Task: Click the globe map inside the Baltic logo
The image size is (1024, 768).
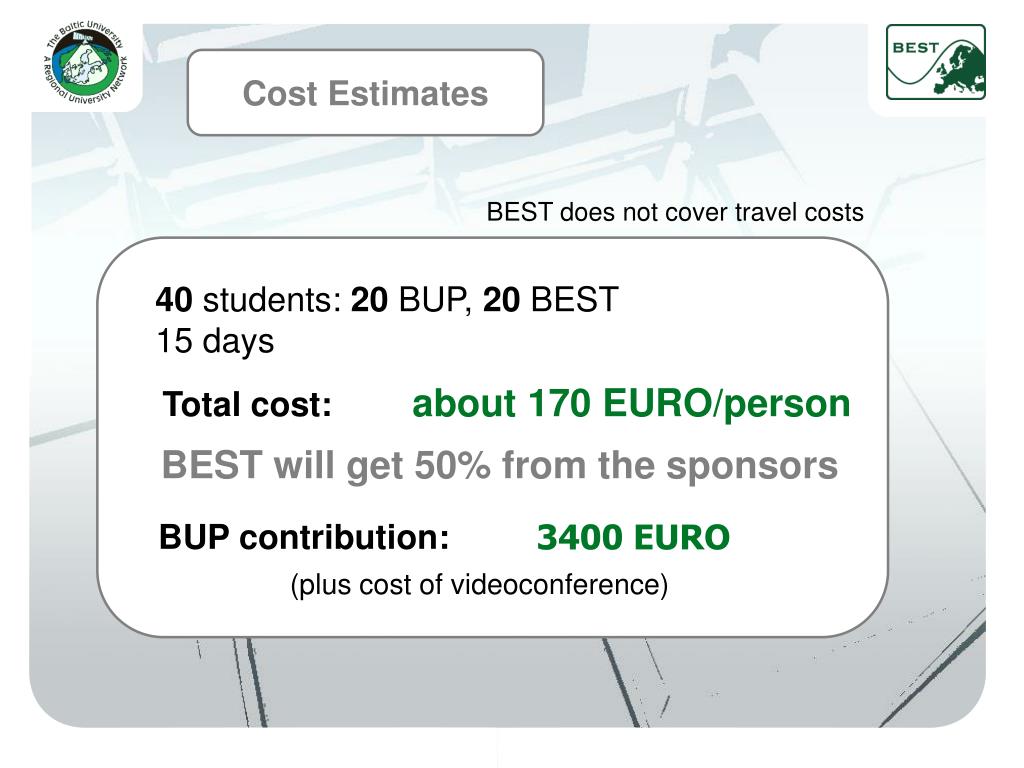Action: pyautogui.click(x=84, y=64)
